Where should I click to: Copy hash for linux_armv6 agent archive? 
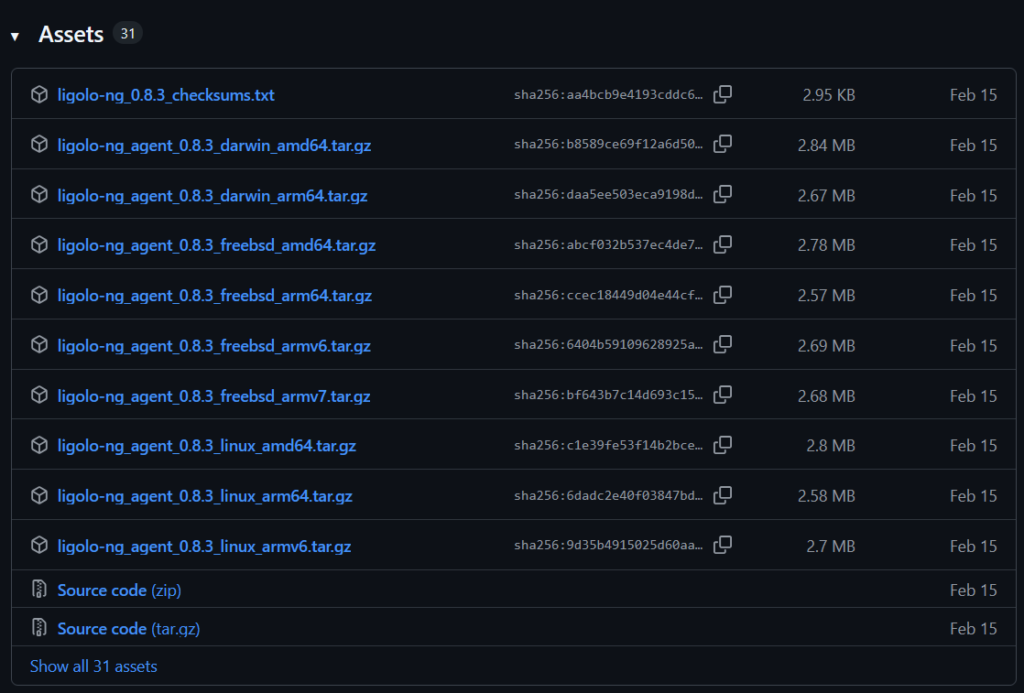[722, 545]
